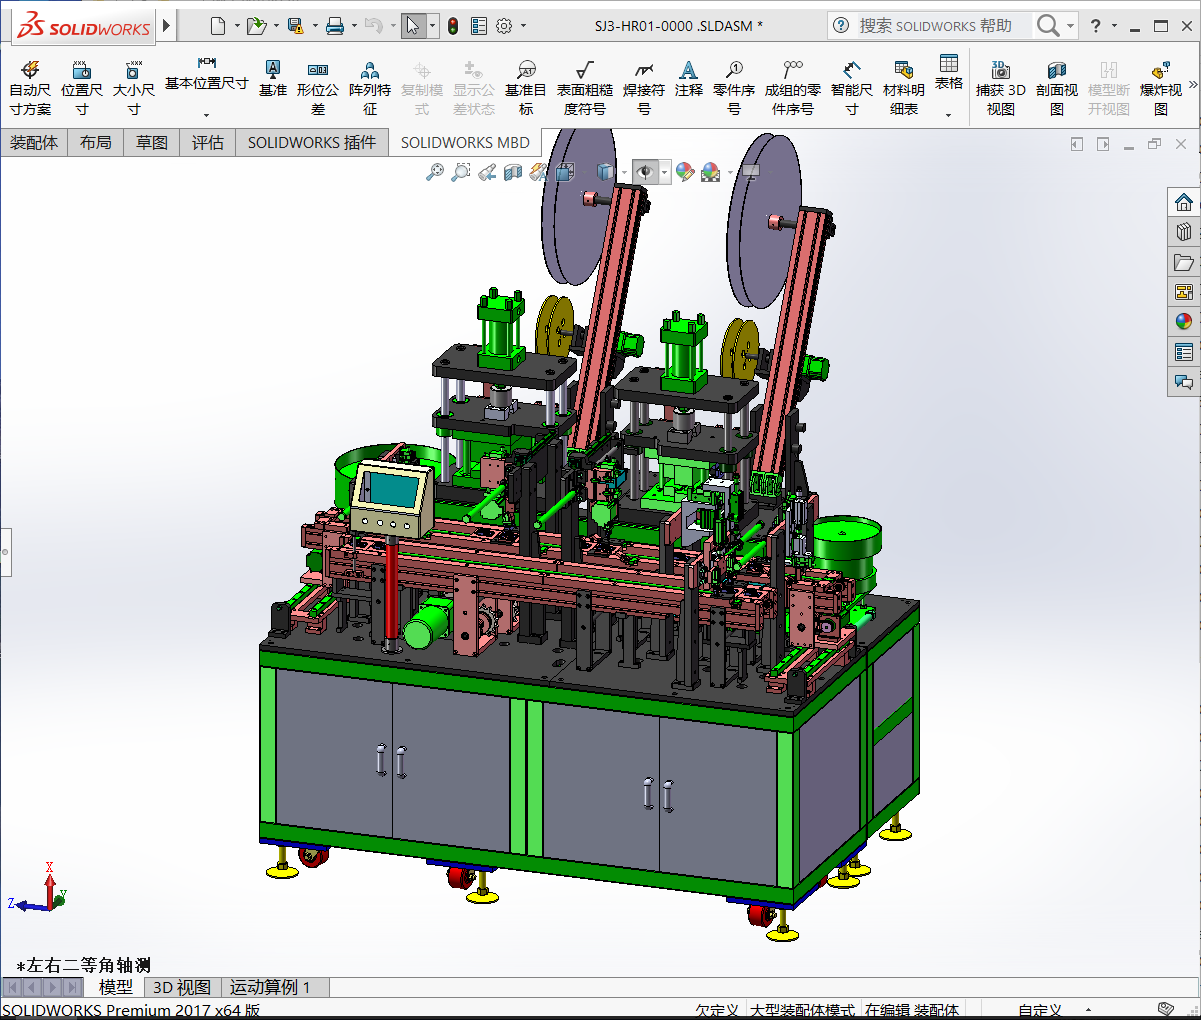This screenshot has height=1020, width=1201.
Task: Open the 运动算例 1 motion study tab
Action: pyautogui.click(x=270, y=987)
